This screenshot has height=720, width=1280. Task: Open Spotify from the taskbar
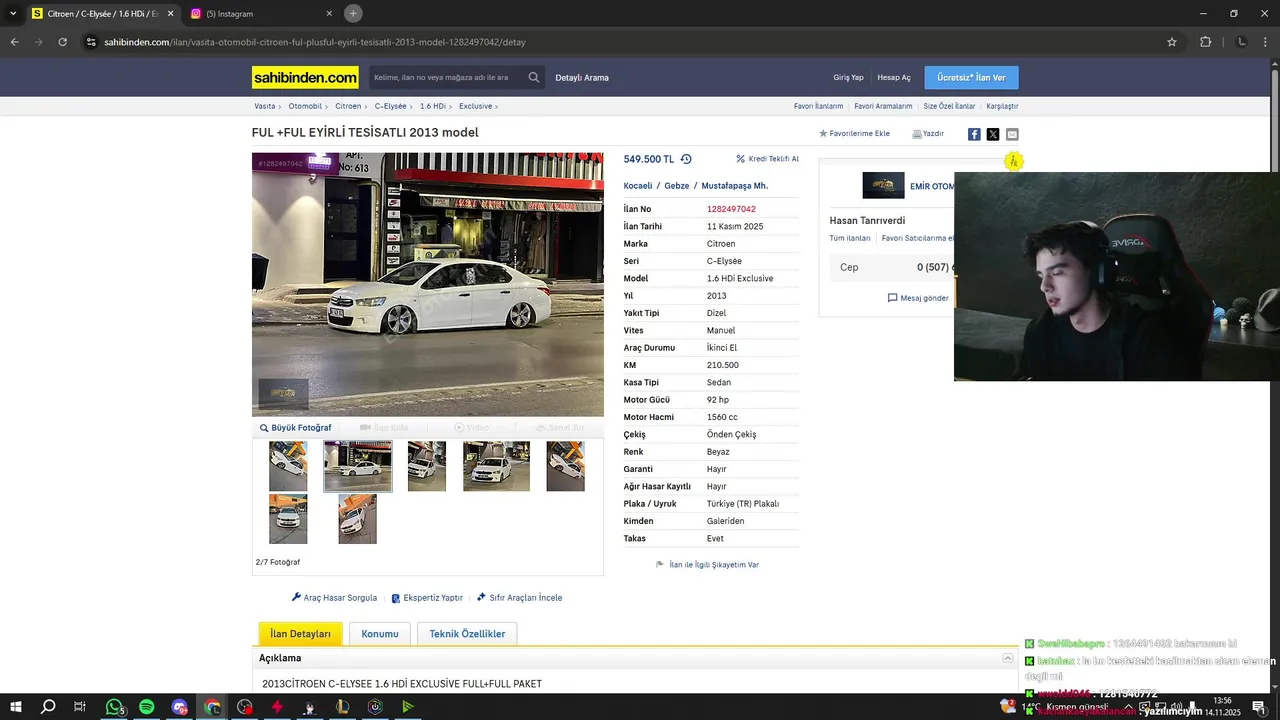pos(147,707)
